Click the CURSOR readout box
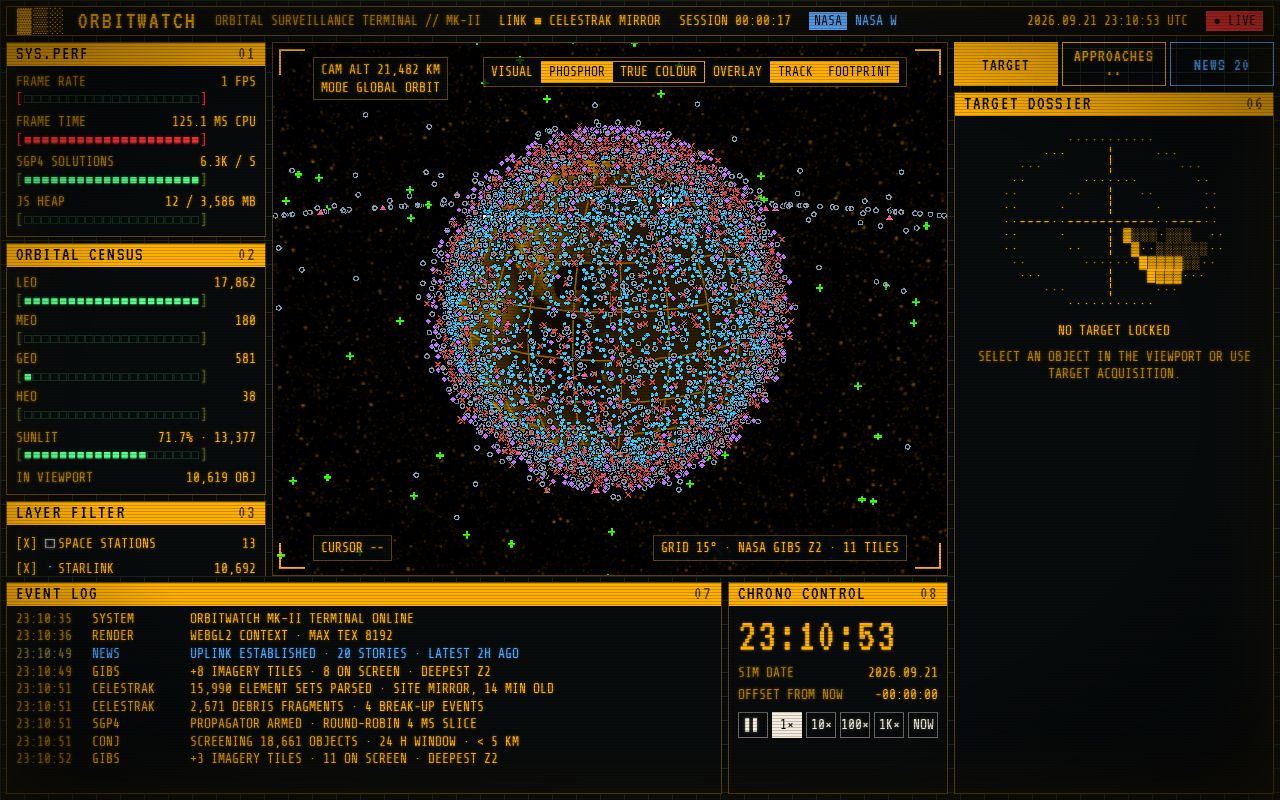 (352, 548)
